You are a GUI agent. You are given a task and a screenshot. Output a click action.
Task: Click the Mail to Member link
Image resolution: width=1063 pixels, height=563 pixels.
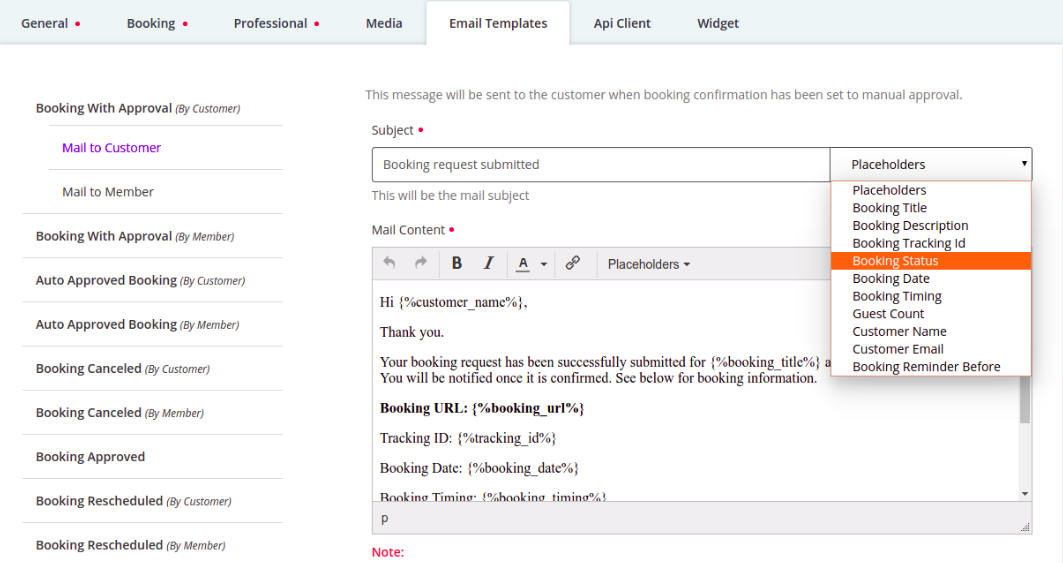click(x=108, y=192)
